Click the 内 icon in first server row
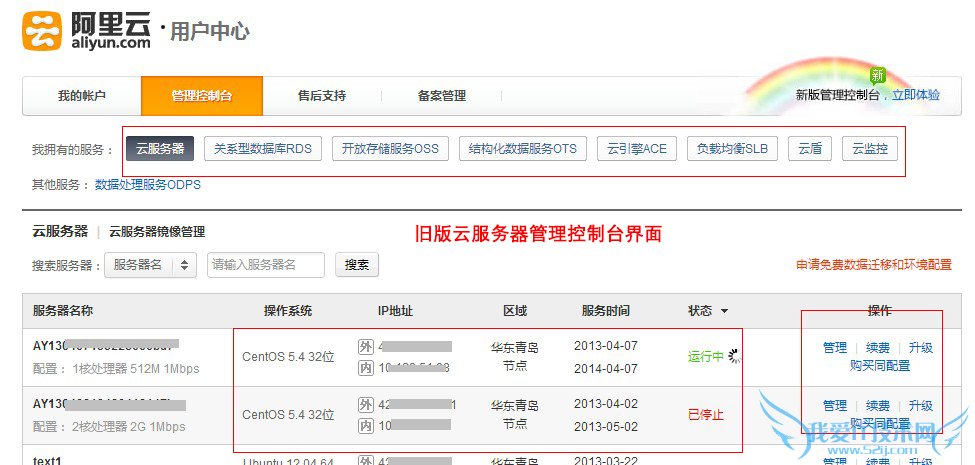Screen dimensions: 975x465 tap(366, 368)
